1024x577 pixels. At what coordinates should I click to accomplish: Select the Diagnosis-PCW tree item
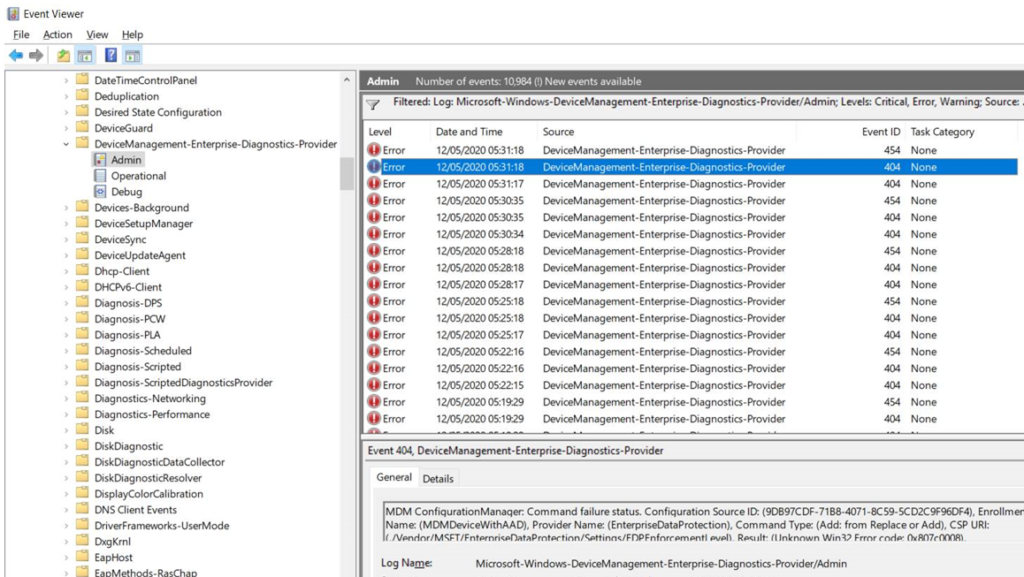coord(130,319)
